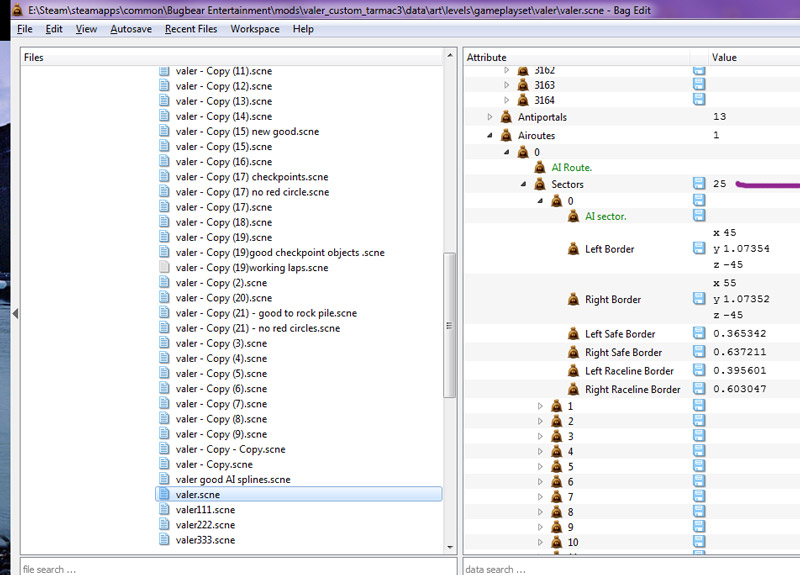Open the Workspace menu
The image size is (800, 575).
pos(255,29)
